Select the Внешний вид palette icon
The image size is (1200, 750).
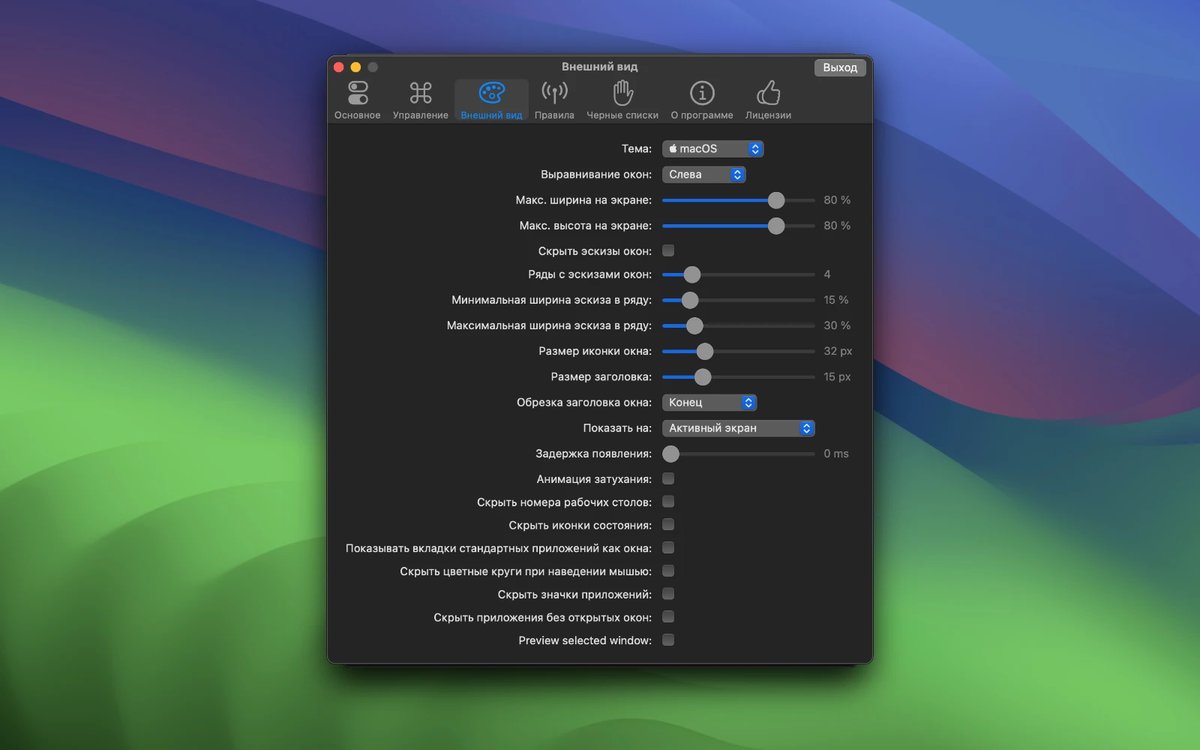[x=491, y=94]
